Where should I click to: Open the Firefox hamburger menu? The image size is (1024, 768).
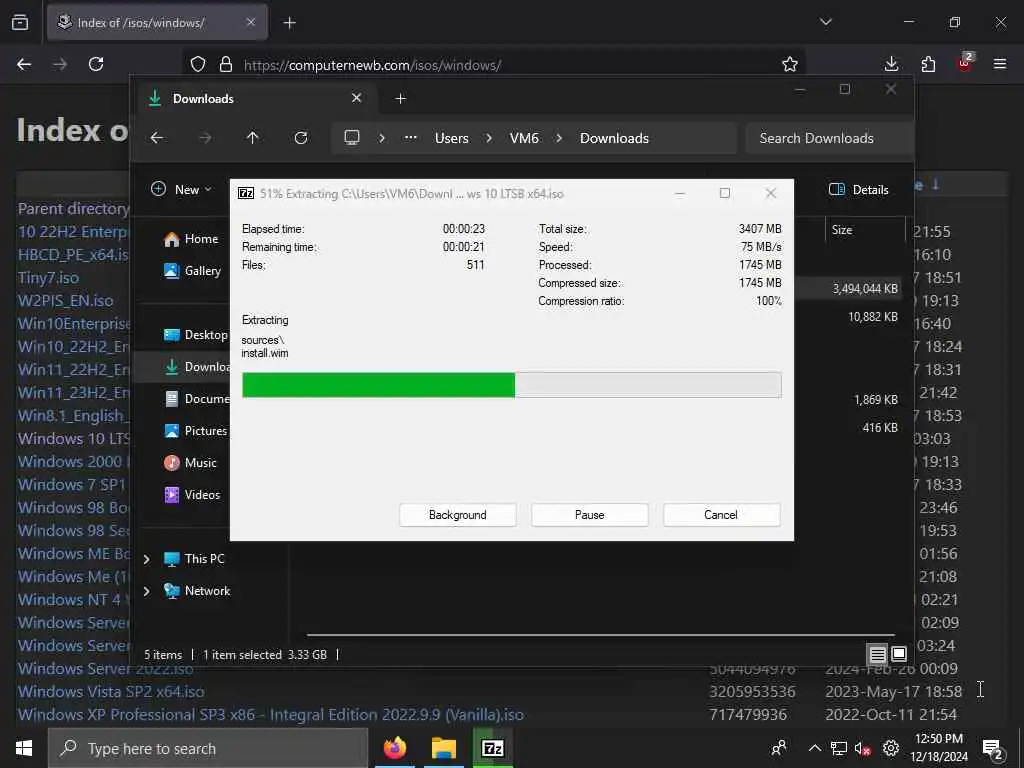pos(1000,64)
